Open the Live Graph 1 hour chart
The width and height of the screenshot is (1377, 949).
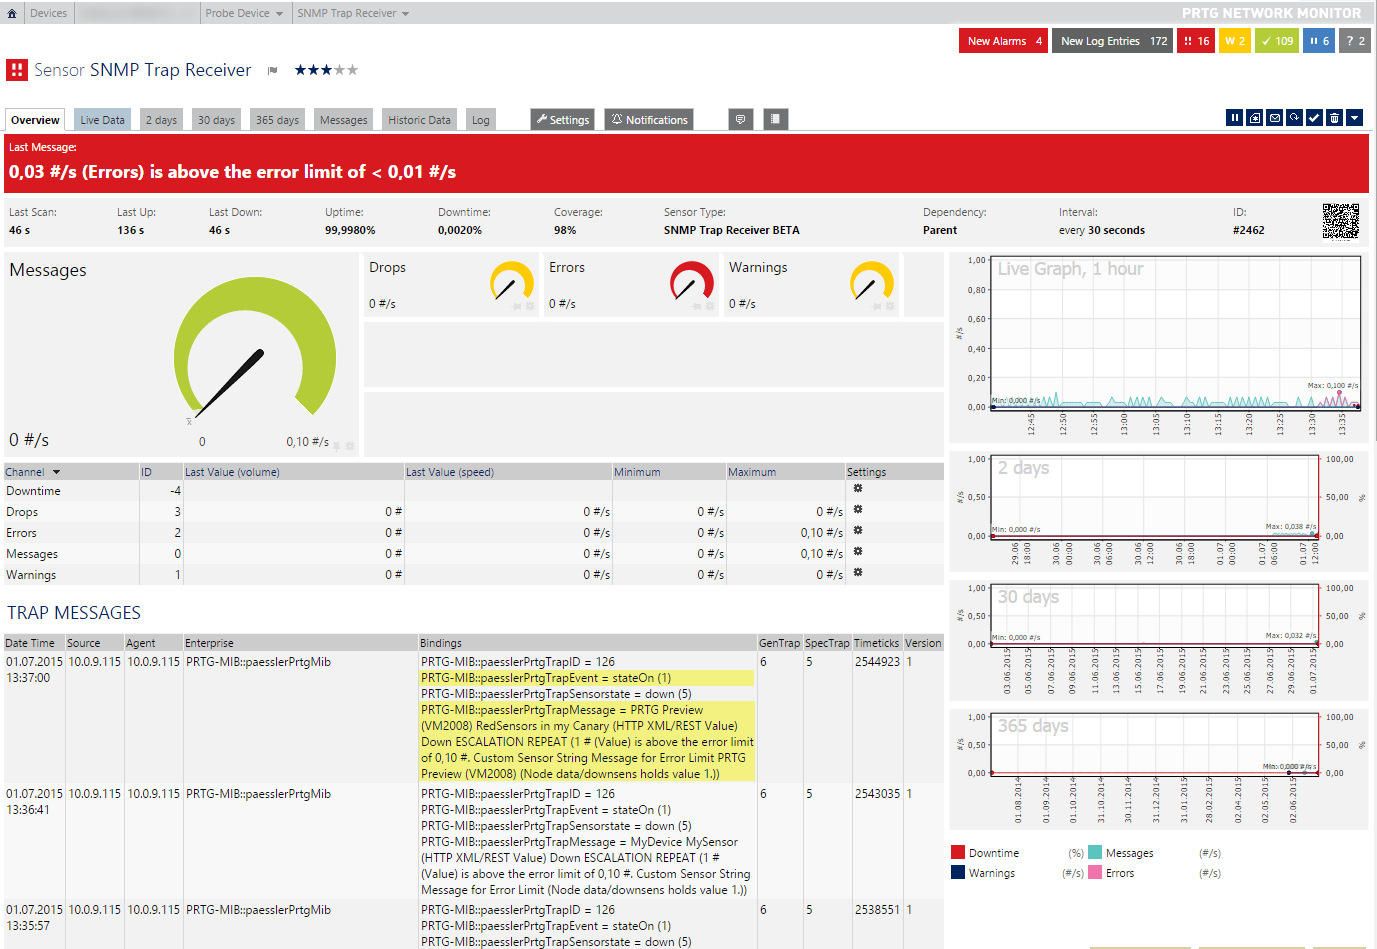coord(1158,347)
